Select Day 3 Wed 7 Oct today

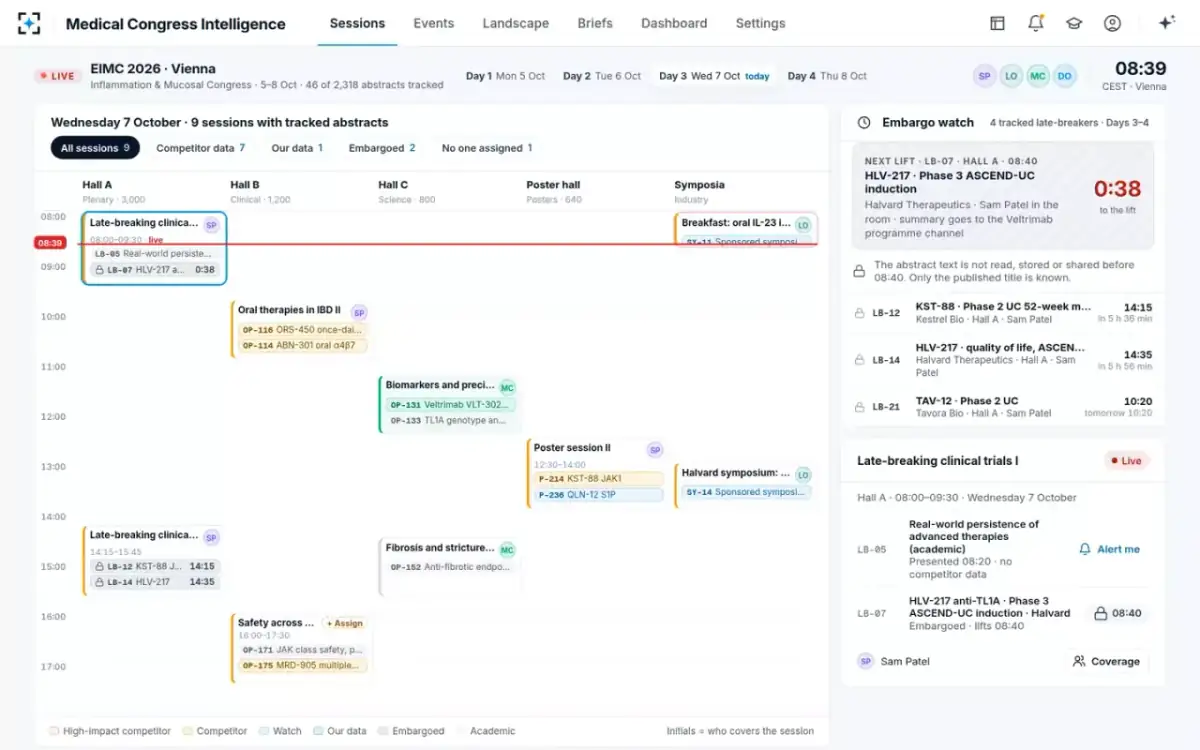(714, 76)
